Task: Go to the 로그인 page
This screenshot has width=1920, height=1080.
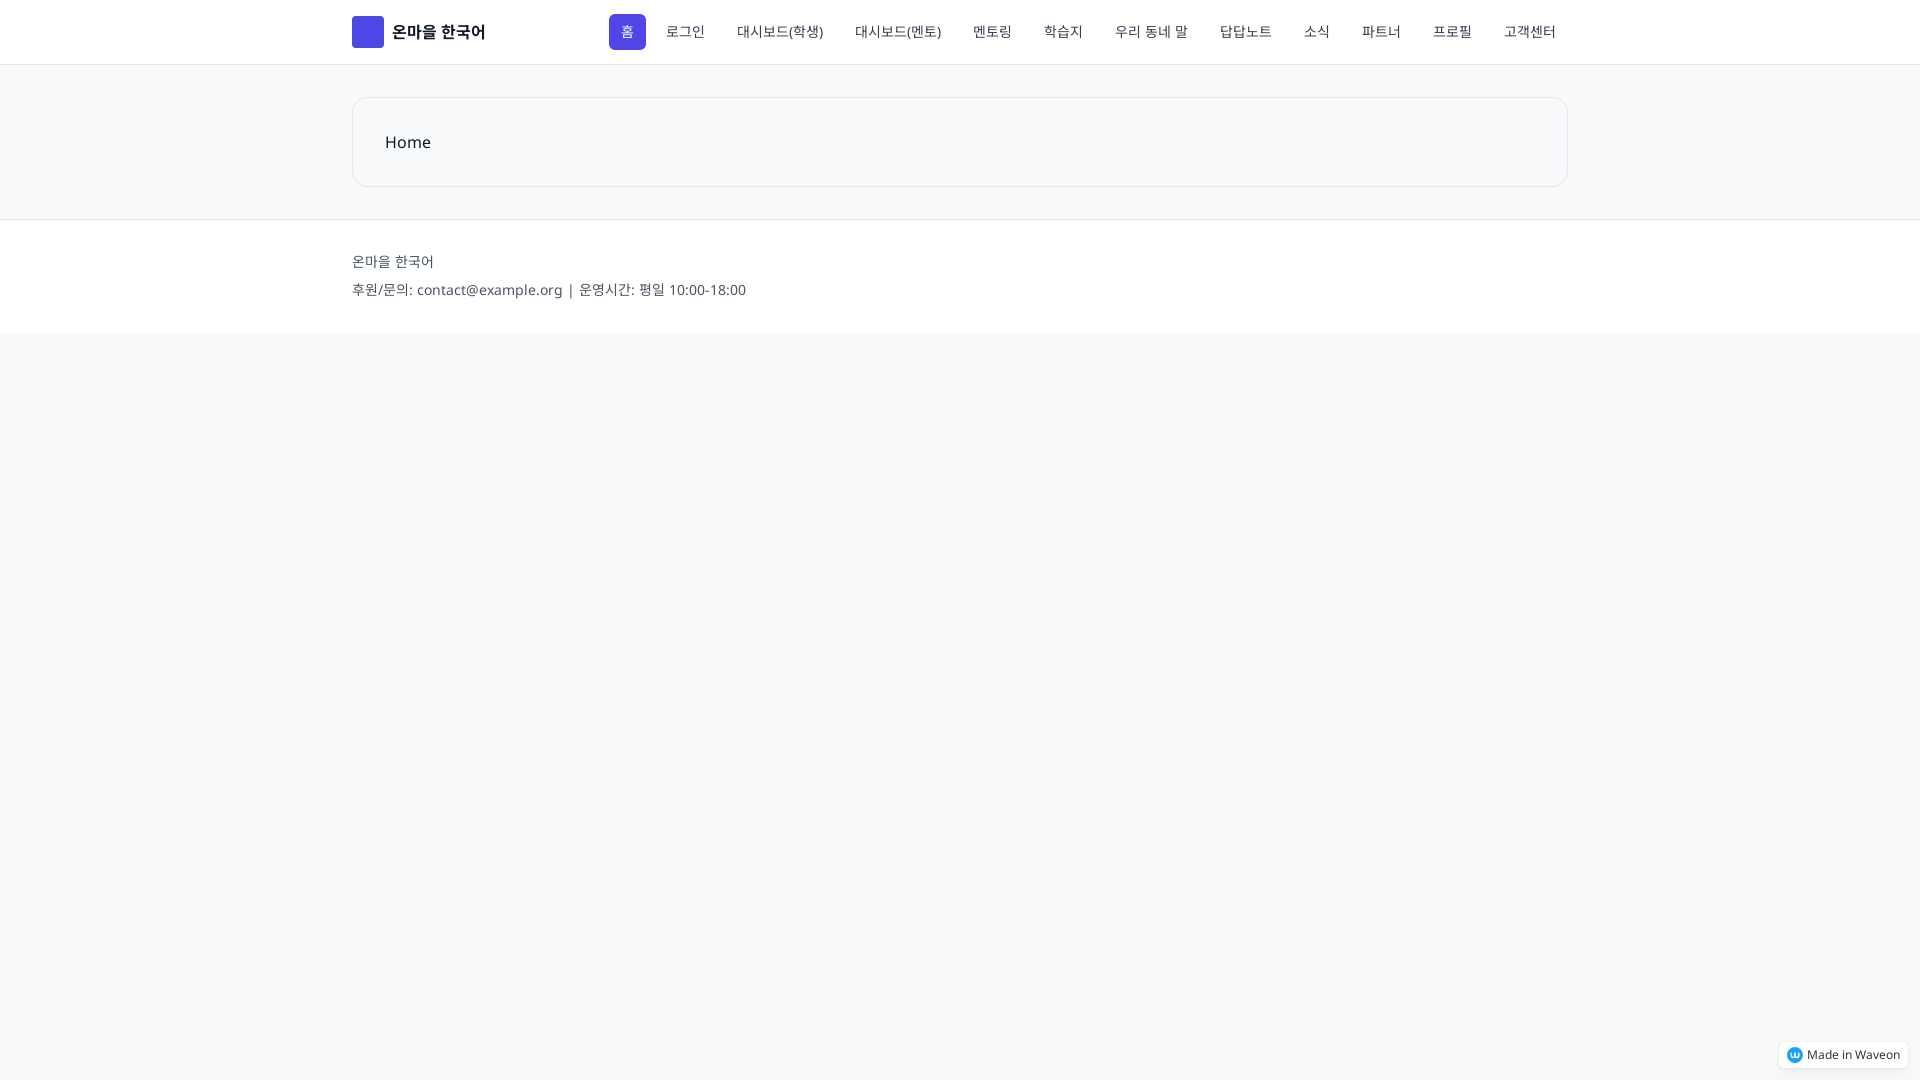Action: point(685,32)
